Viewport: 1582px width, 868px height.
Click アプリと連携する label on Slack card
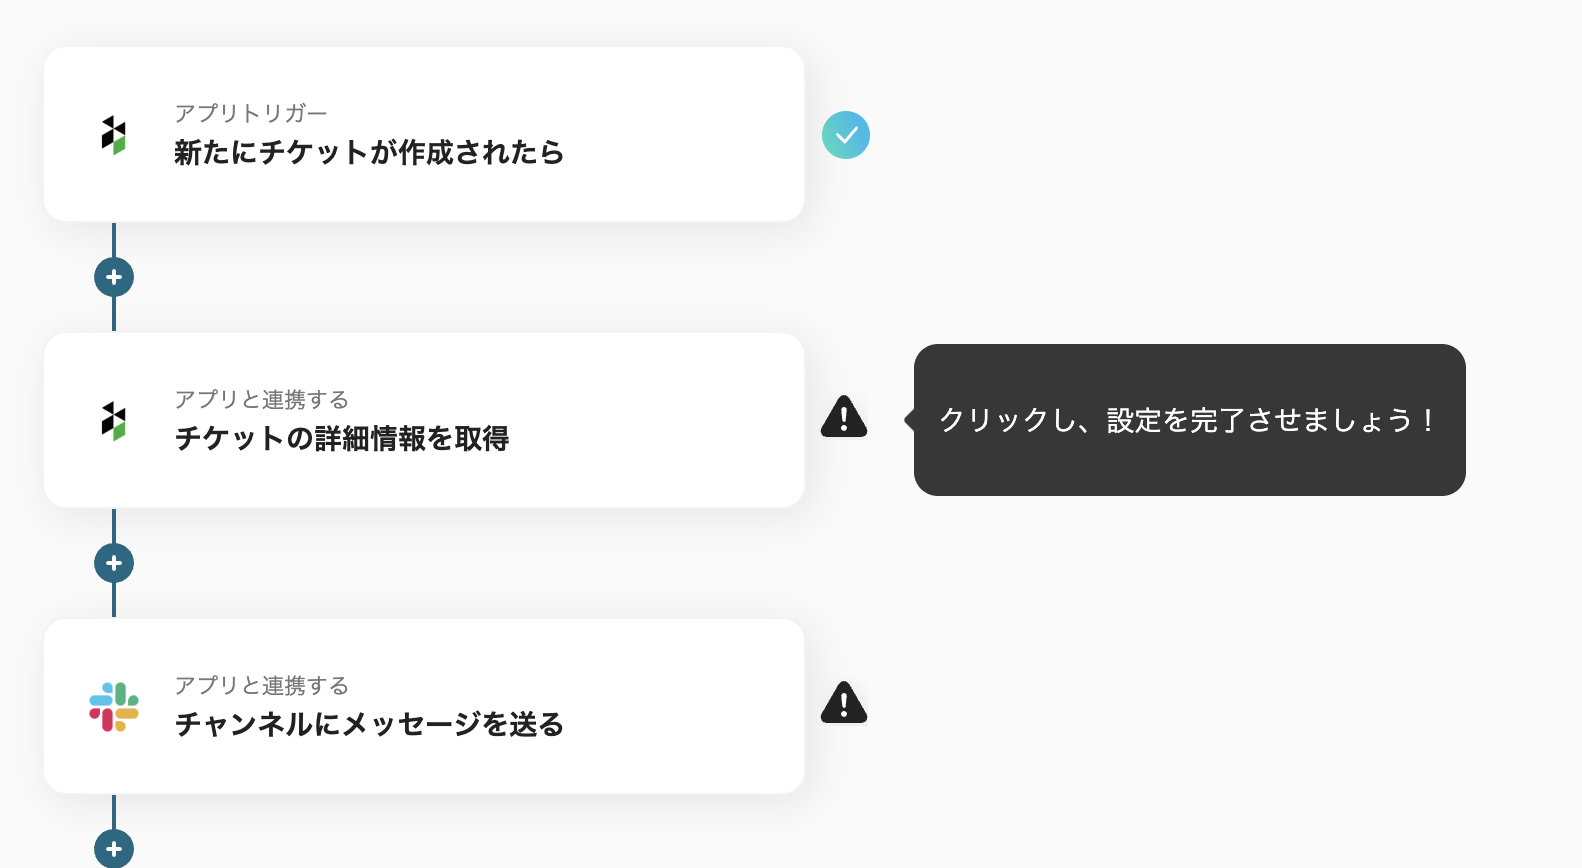click(262, 685)
